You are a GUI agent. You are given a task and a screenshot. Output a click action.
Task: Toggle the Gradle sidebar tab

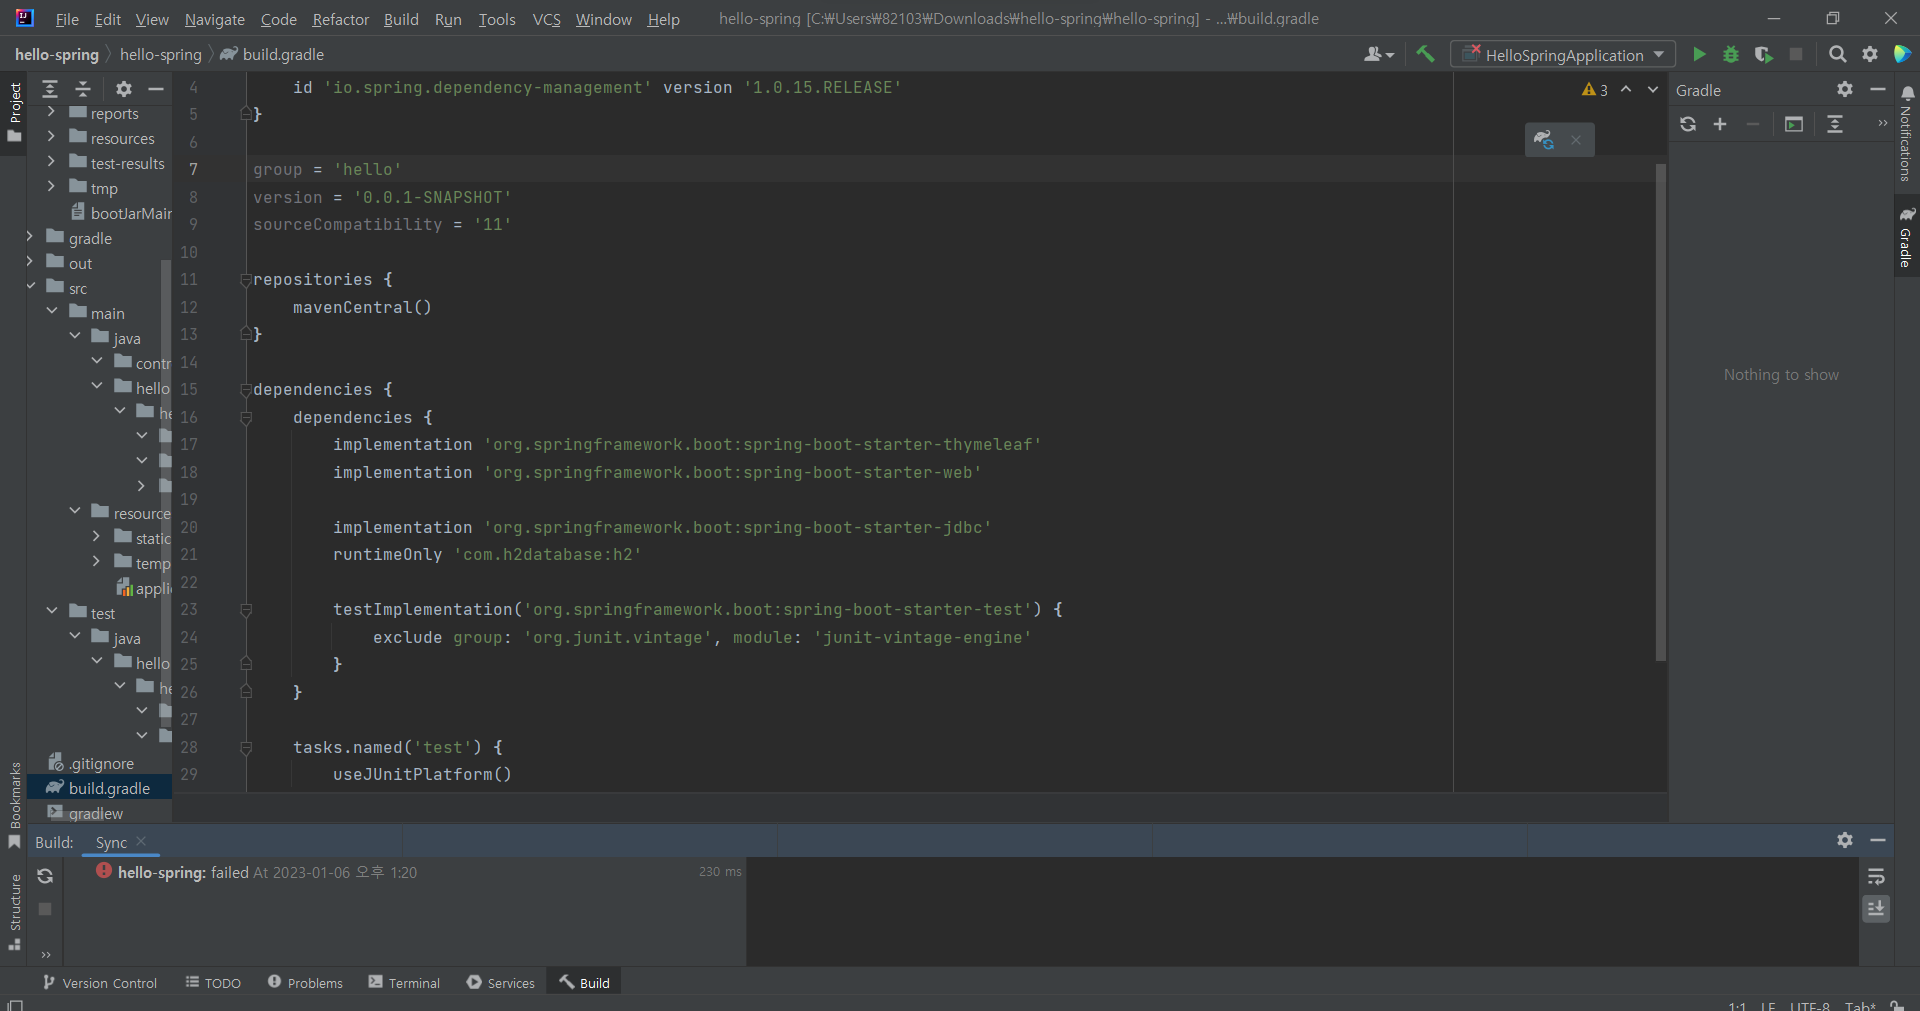point(1907,237)
